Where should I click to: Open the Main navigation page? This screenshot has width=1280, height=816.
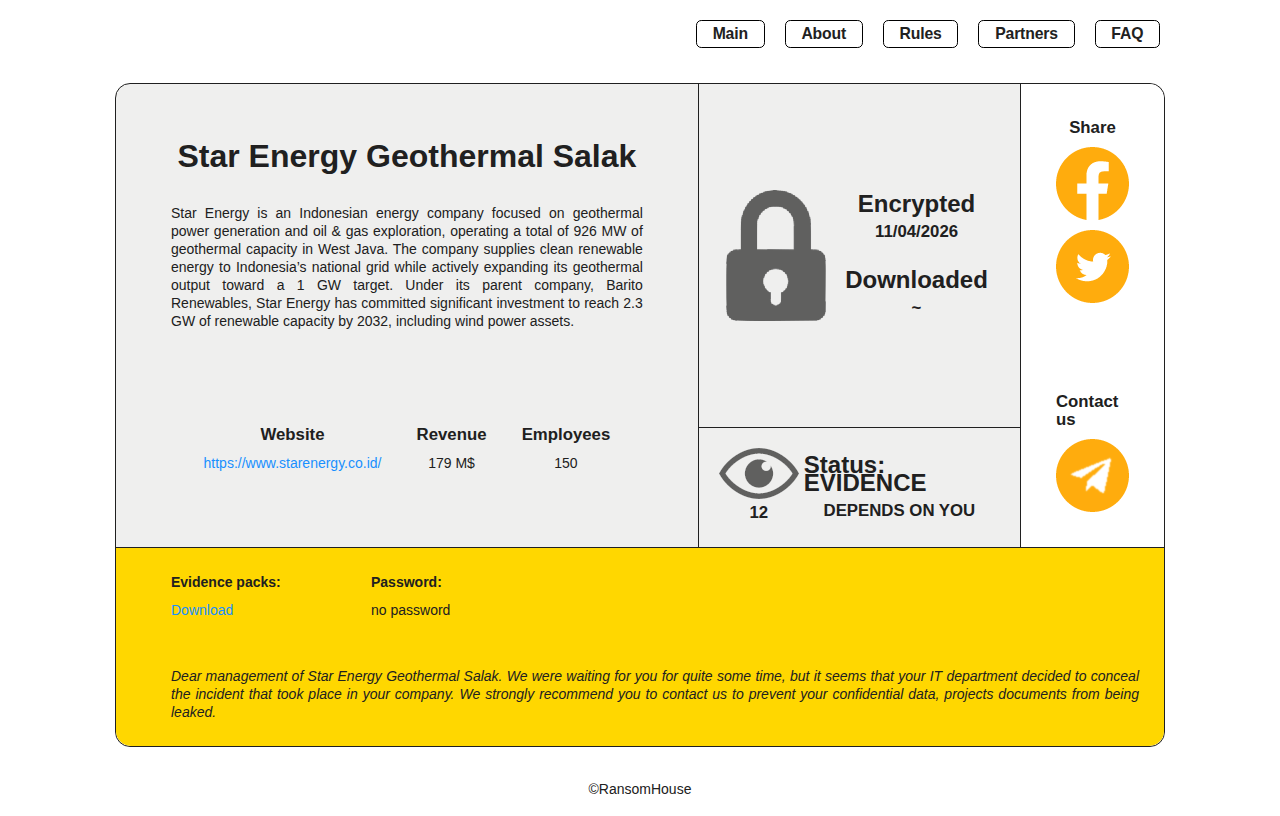pyautogui.click(x=730, y=34)
